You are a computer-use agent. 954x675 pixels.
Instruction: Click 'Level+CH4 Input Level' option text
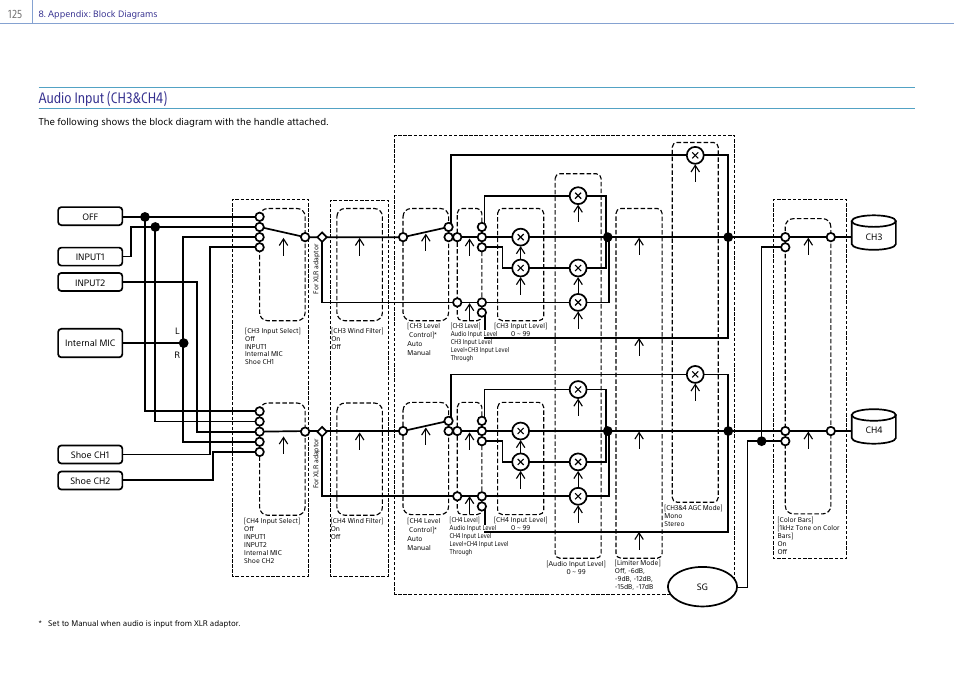pyautogui.click(x=479, y=544)
